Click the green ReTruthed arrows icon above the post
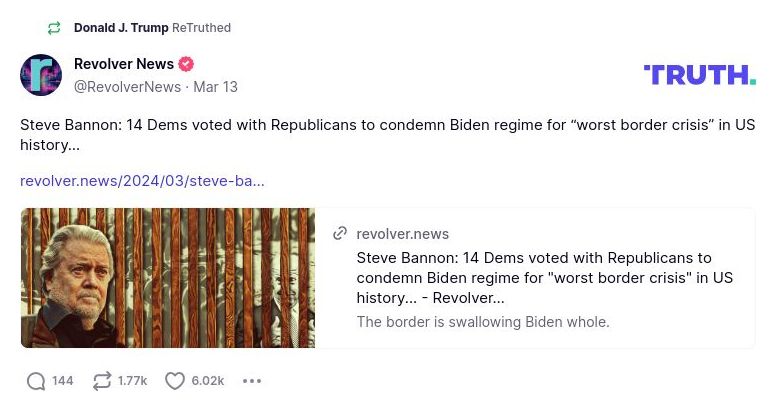777x411 pixels. coord(54,28)
